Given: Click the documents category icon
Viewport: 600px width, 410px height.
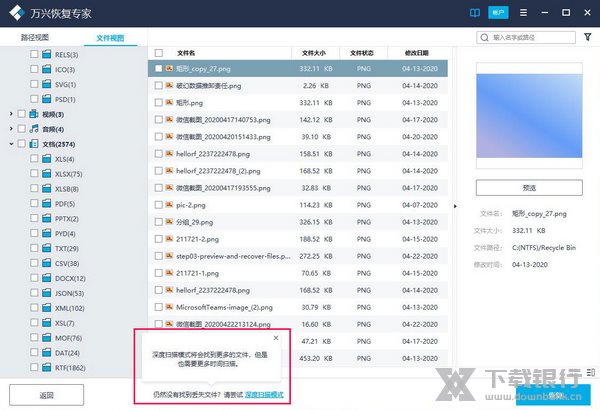Looking at the screenshot, I should [x=34, y=144].
